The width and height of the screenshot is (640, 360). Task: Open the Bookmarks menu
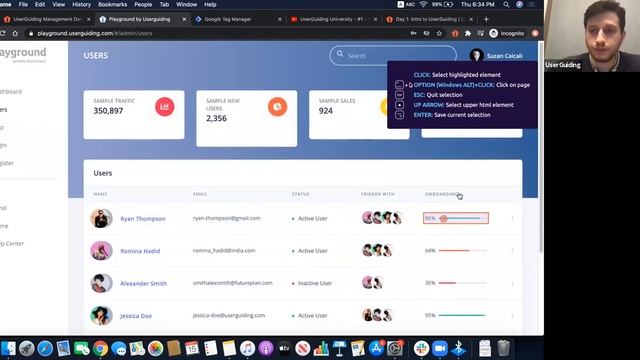point(113,4)
